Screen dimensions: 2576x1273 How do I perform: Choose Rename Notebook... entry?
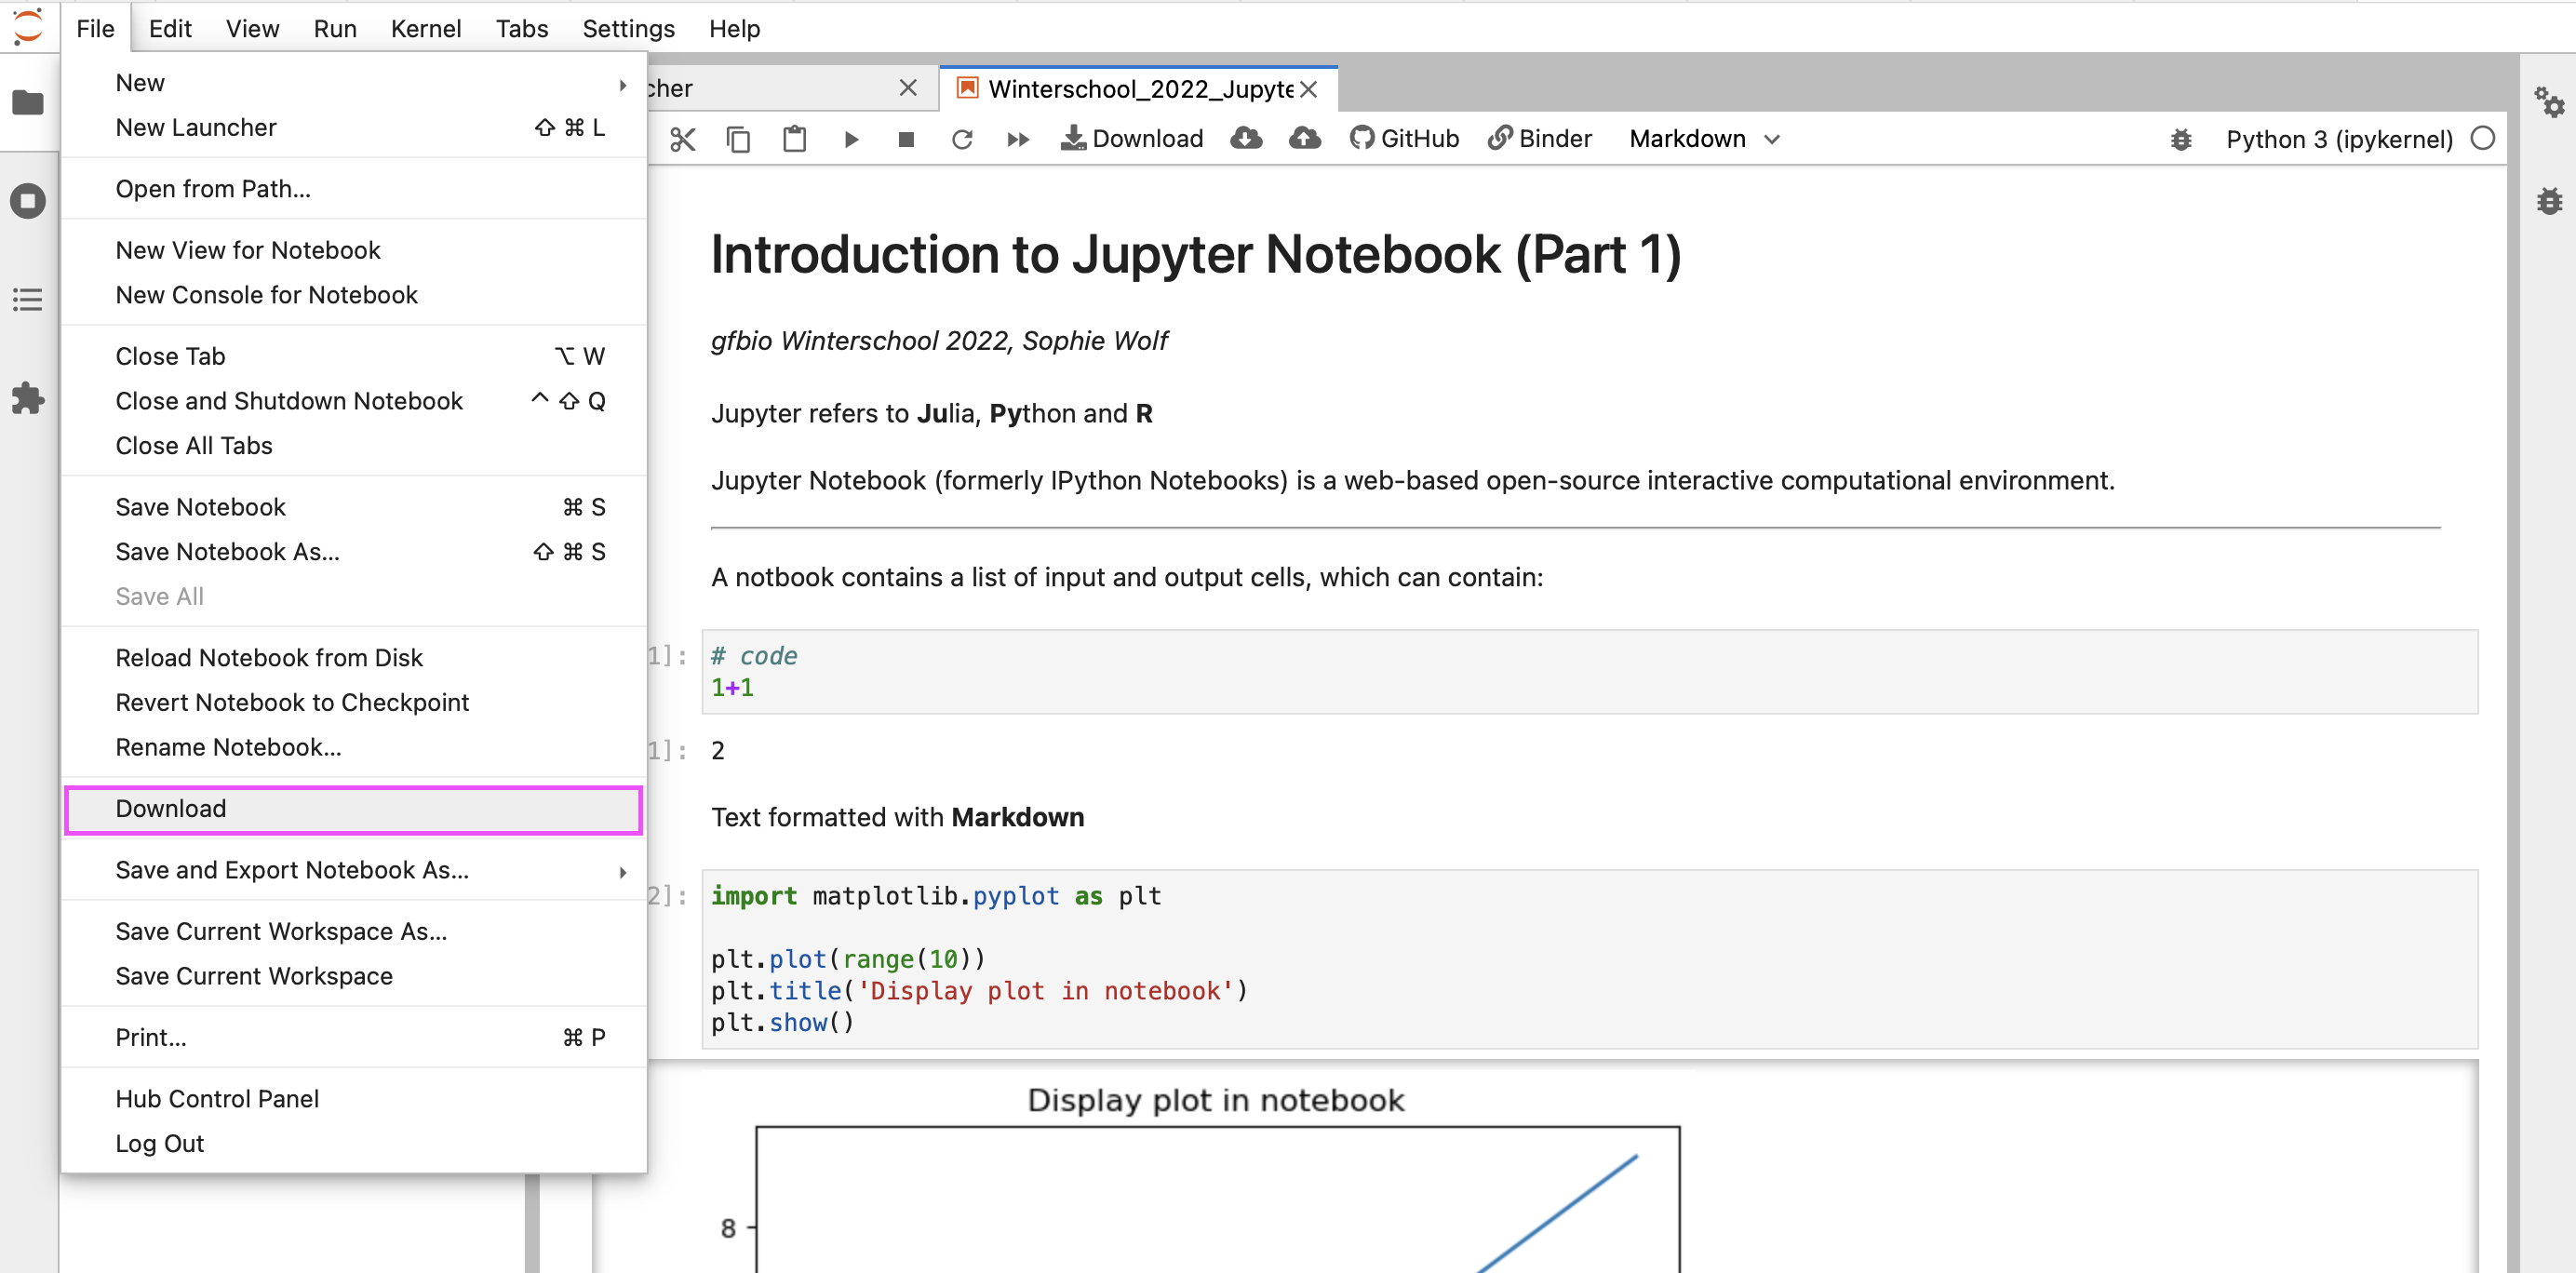tap(354, 747)
